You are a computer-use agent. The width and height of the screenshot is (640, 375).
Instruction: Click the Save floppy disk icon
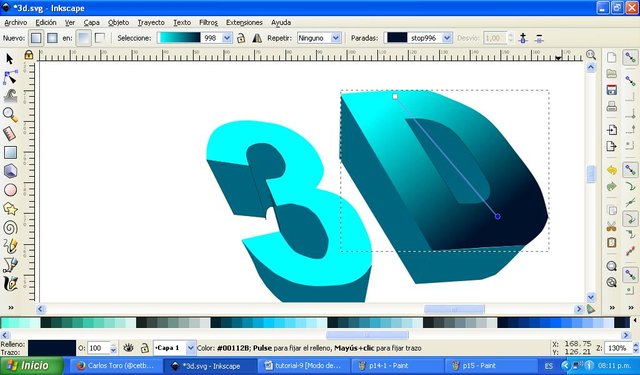611,90
